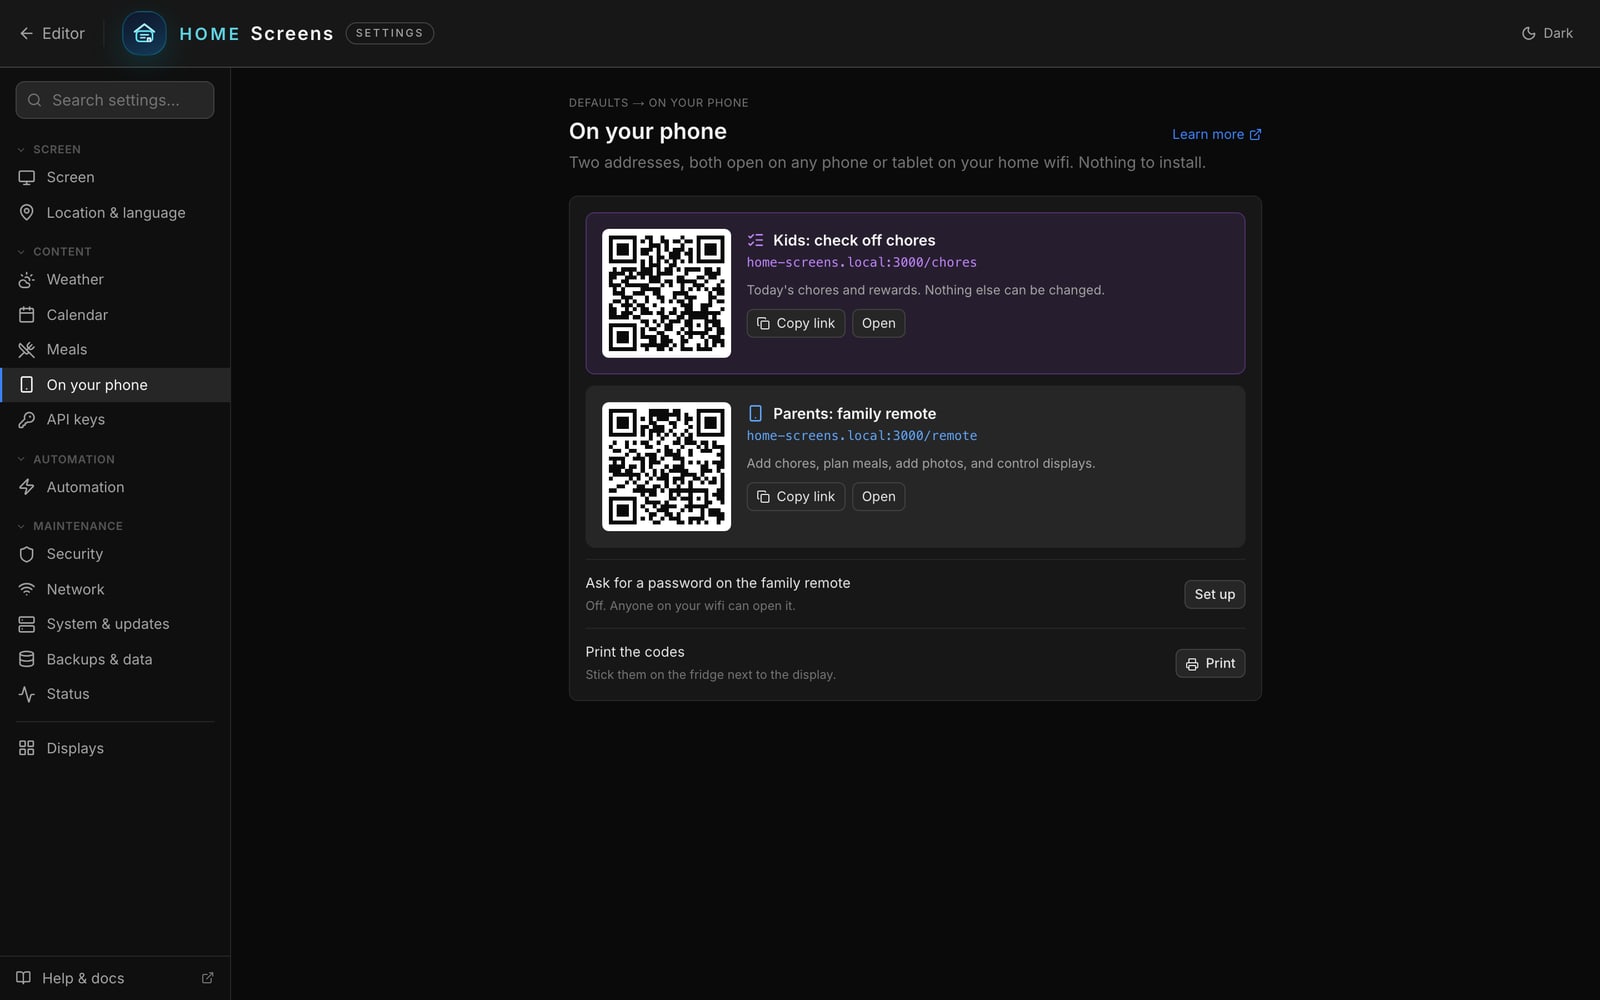Click 'Ask for a password on the family remote' text
The height and width of the screenshot is (1000, 1600).
pyautogui.click(x=718, y=583)
